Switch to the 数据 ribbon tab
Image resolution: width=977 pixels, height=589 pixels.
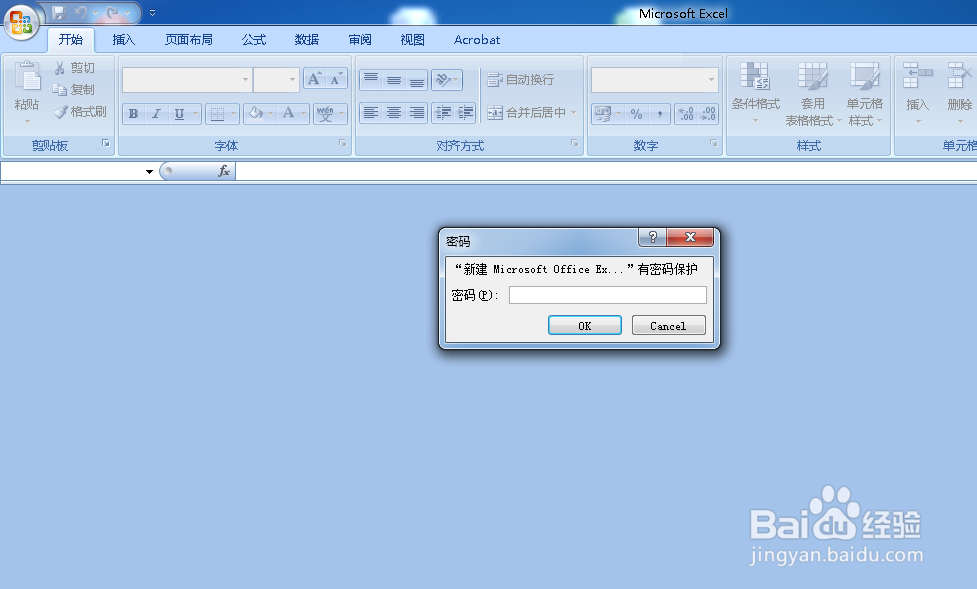coord(307,40)
